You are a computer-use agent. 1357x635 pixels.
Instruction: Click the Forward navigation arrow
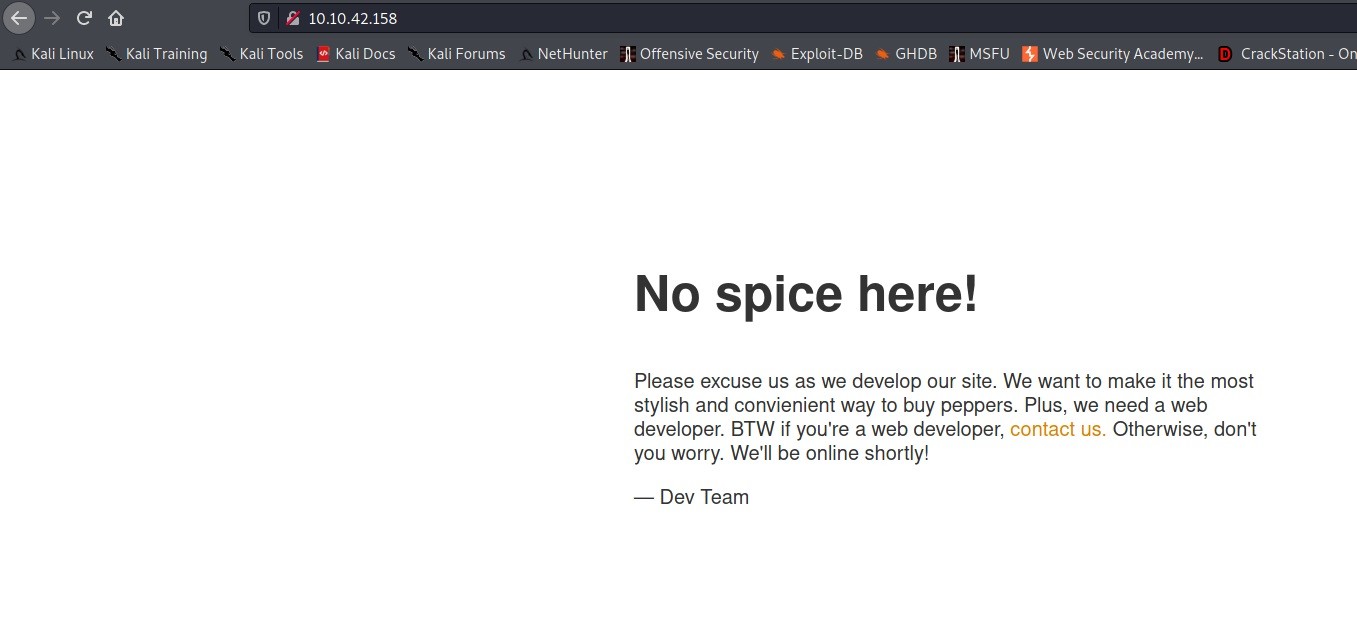[x=52, y=18]
